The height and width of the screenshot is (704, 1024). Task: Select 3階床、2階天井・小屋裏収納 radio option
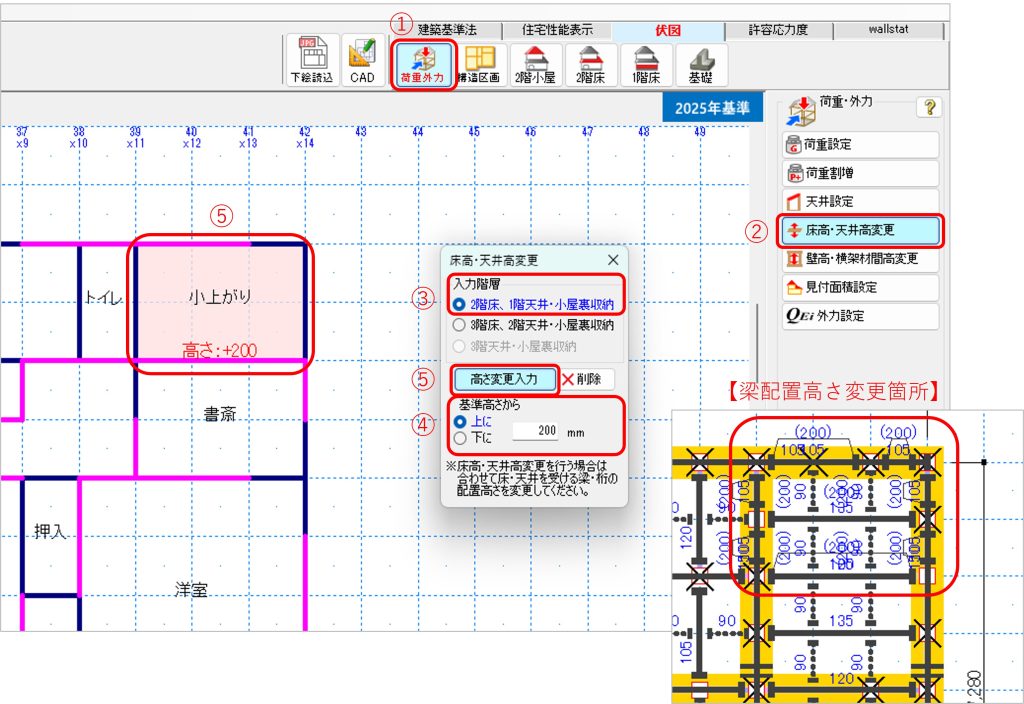pos(460,325)
